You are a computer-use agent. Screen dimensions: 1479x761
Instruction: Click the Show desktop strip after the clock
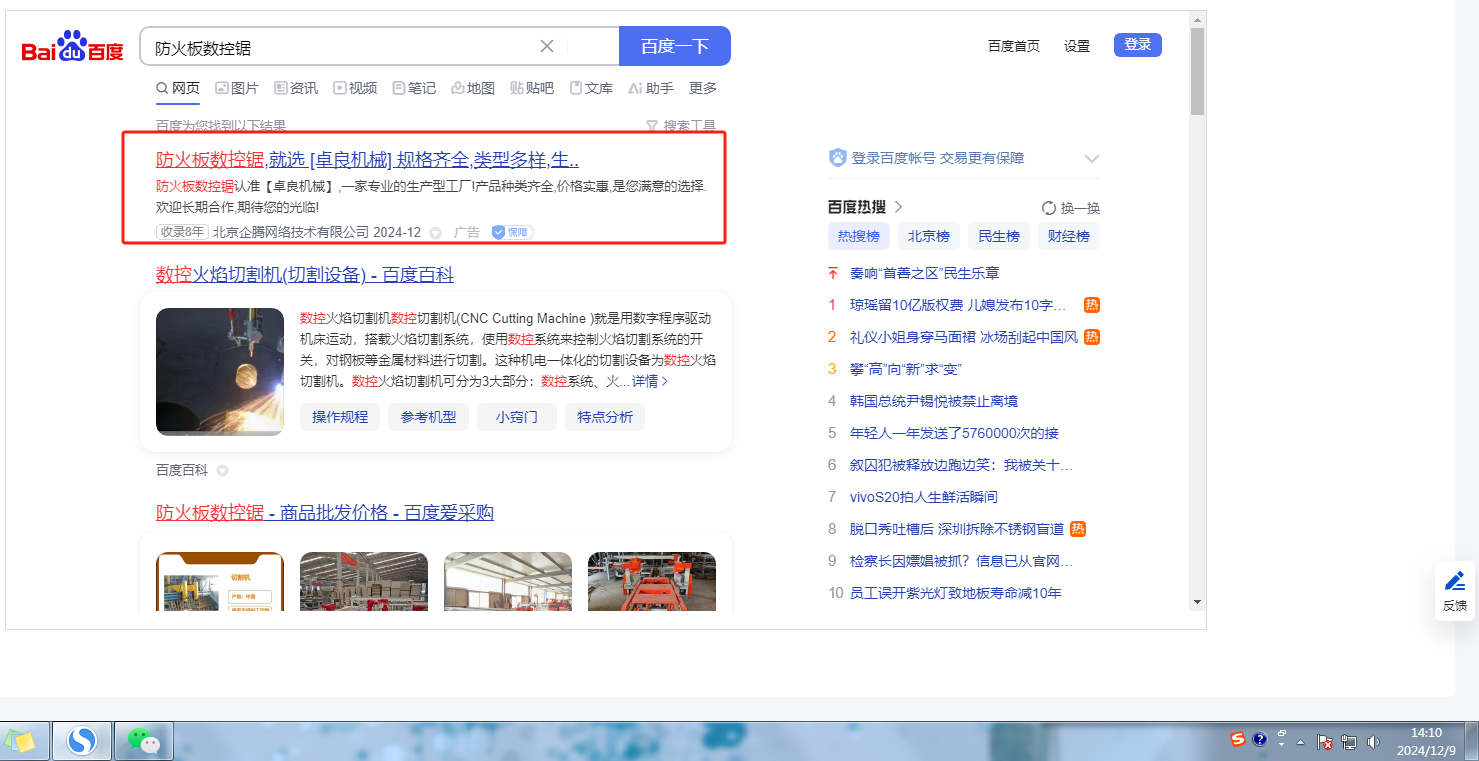tap(1472, 741)
